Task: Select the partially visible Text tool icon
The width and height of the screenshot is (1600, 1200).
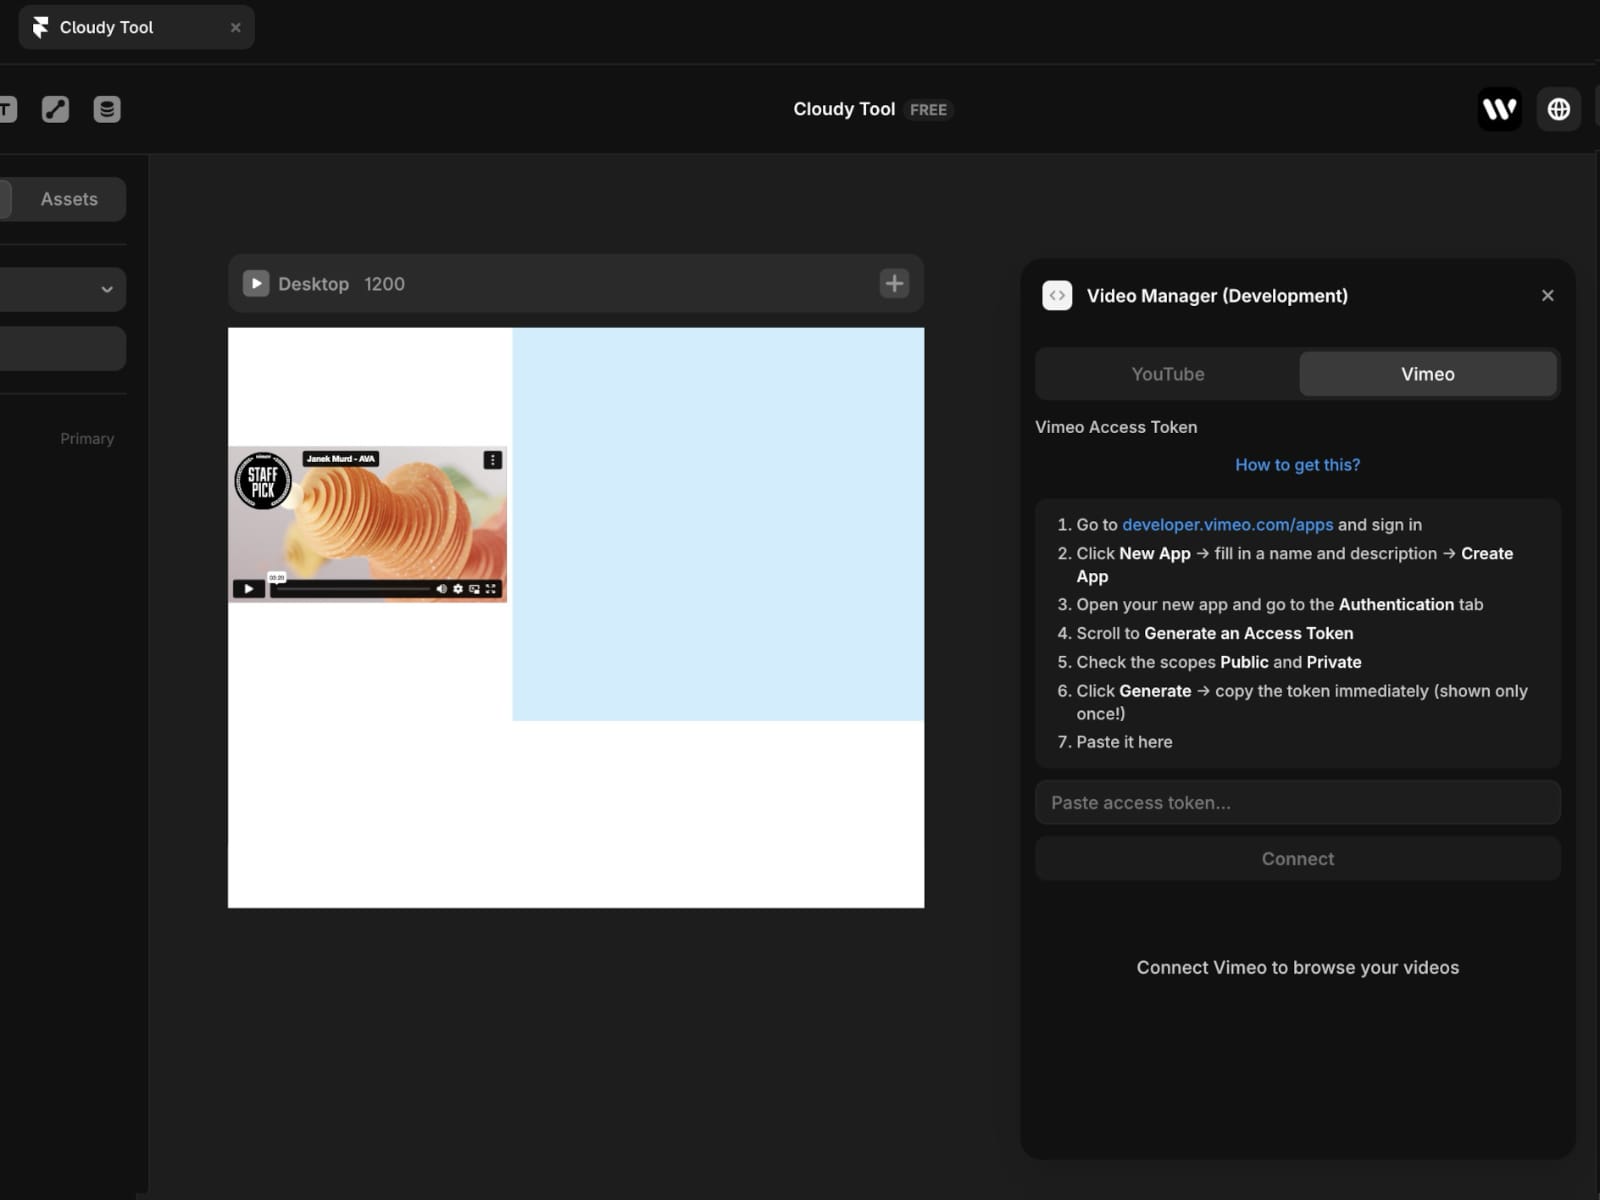Action: [x=8, y=109]
